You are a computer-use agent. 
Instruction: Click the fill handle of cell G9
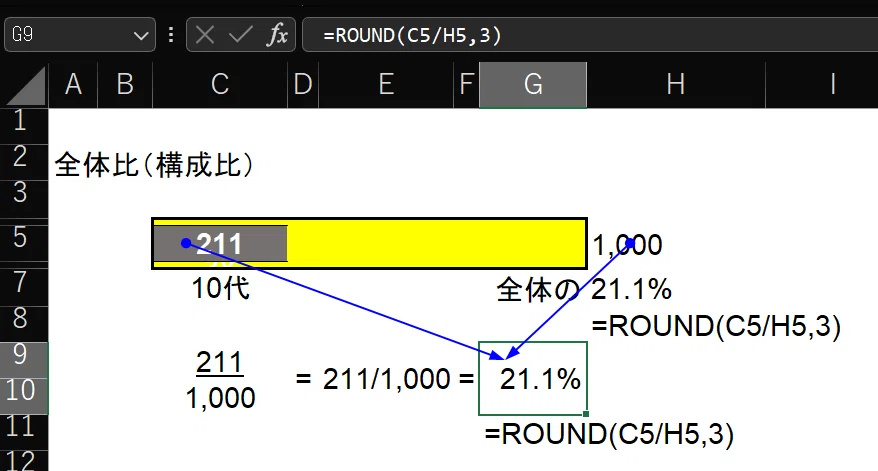(x=586, y=414)
